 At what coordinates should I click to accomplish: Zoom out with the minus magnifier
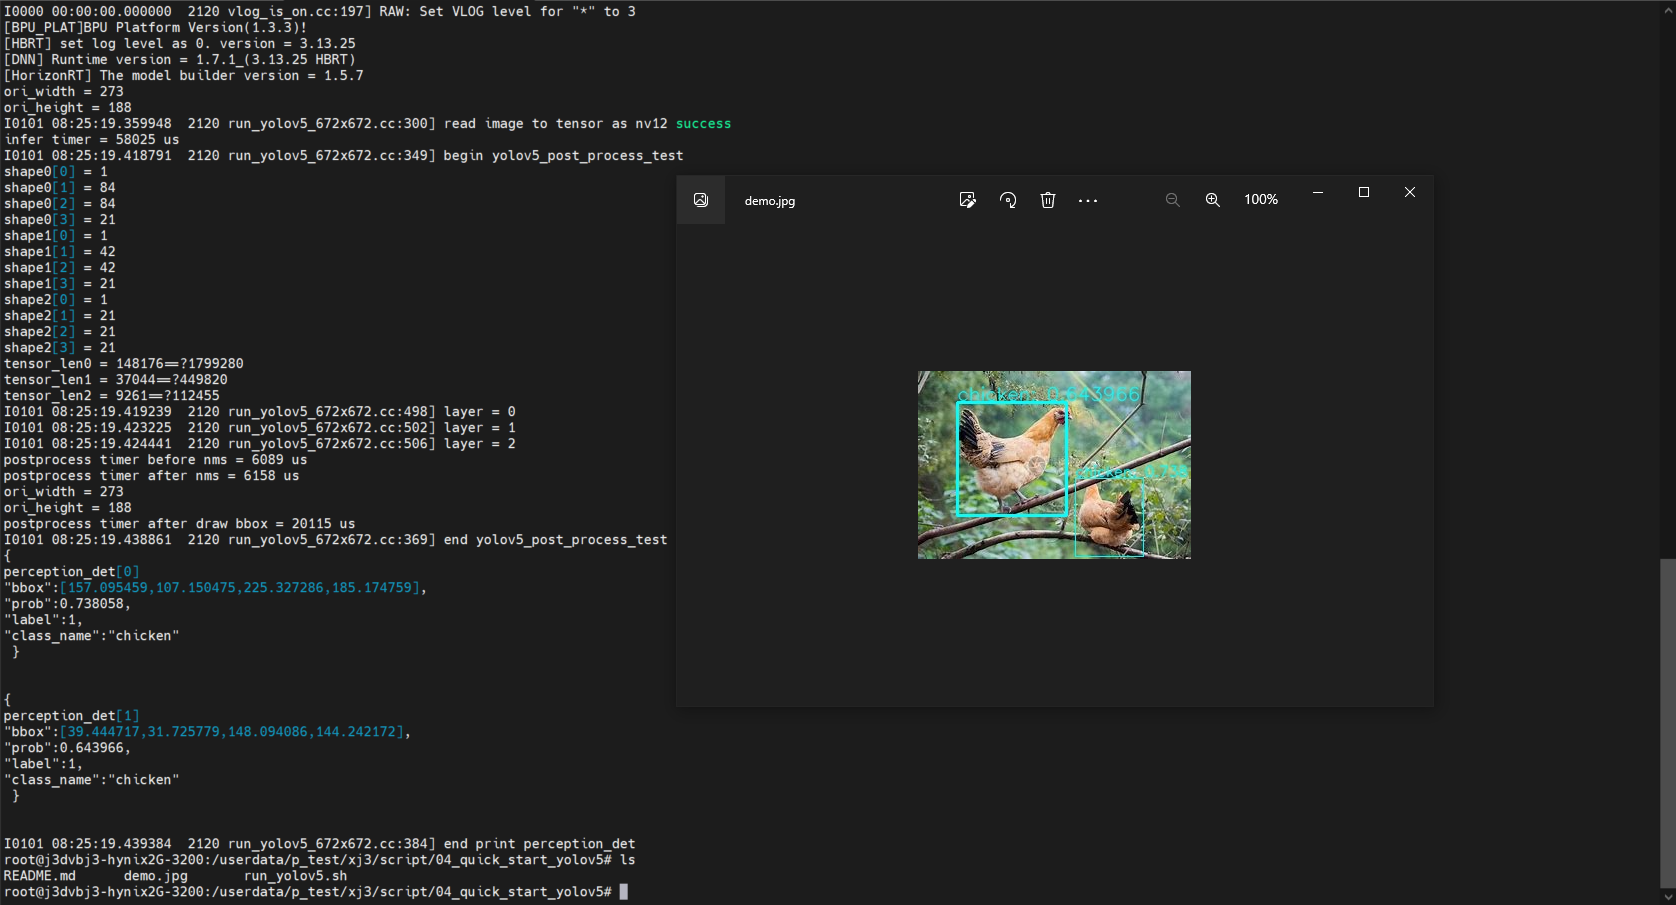tap(1173, 200)
